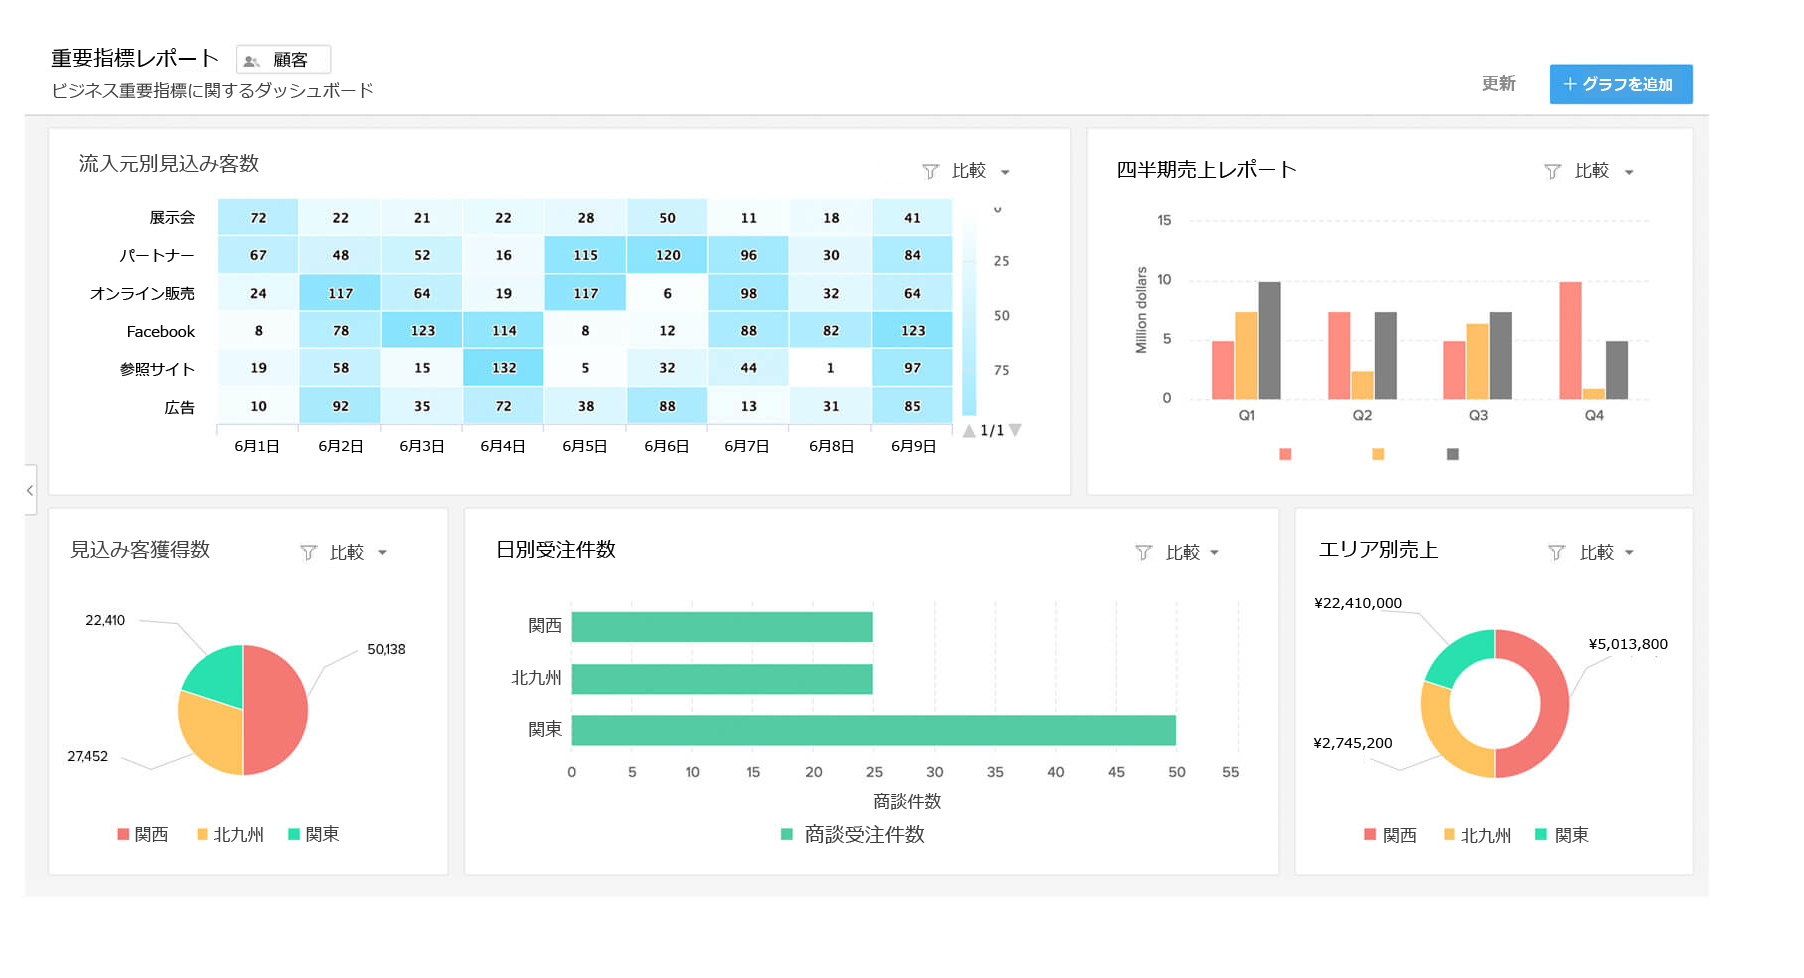Click the filter icon in 四半期売上レポート panel
The image size is (1804, 978).
(1552, 172)
